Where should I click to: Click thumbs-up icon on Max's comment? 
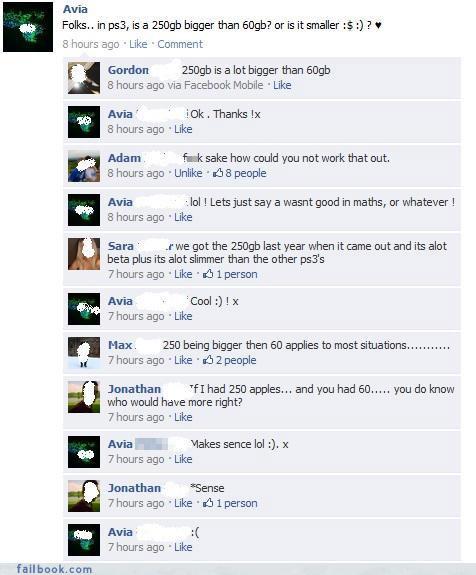(x=208, y=360)
